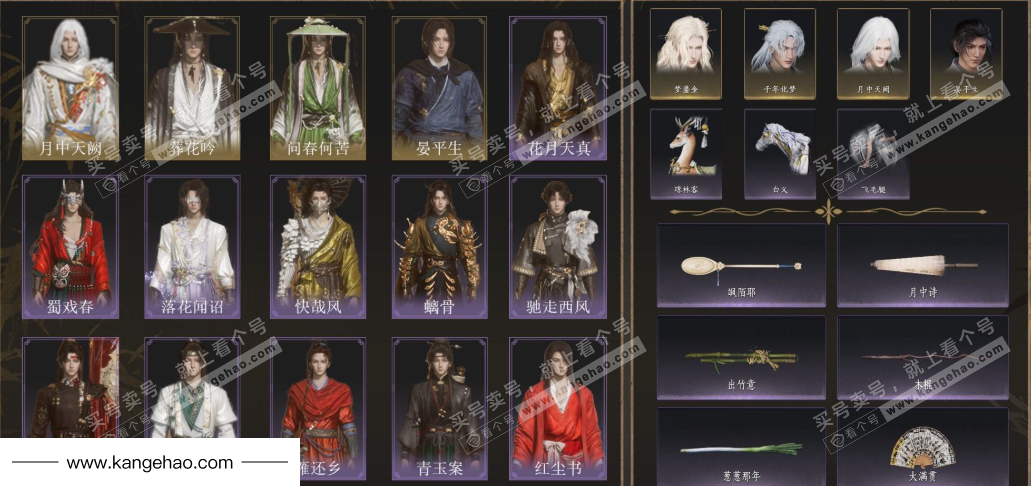Select the 葱葱那年 green onion weapon
This screenshot has width=1031, height=486.
coord(742,447)
